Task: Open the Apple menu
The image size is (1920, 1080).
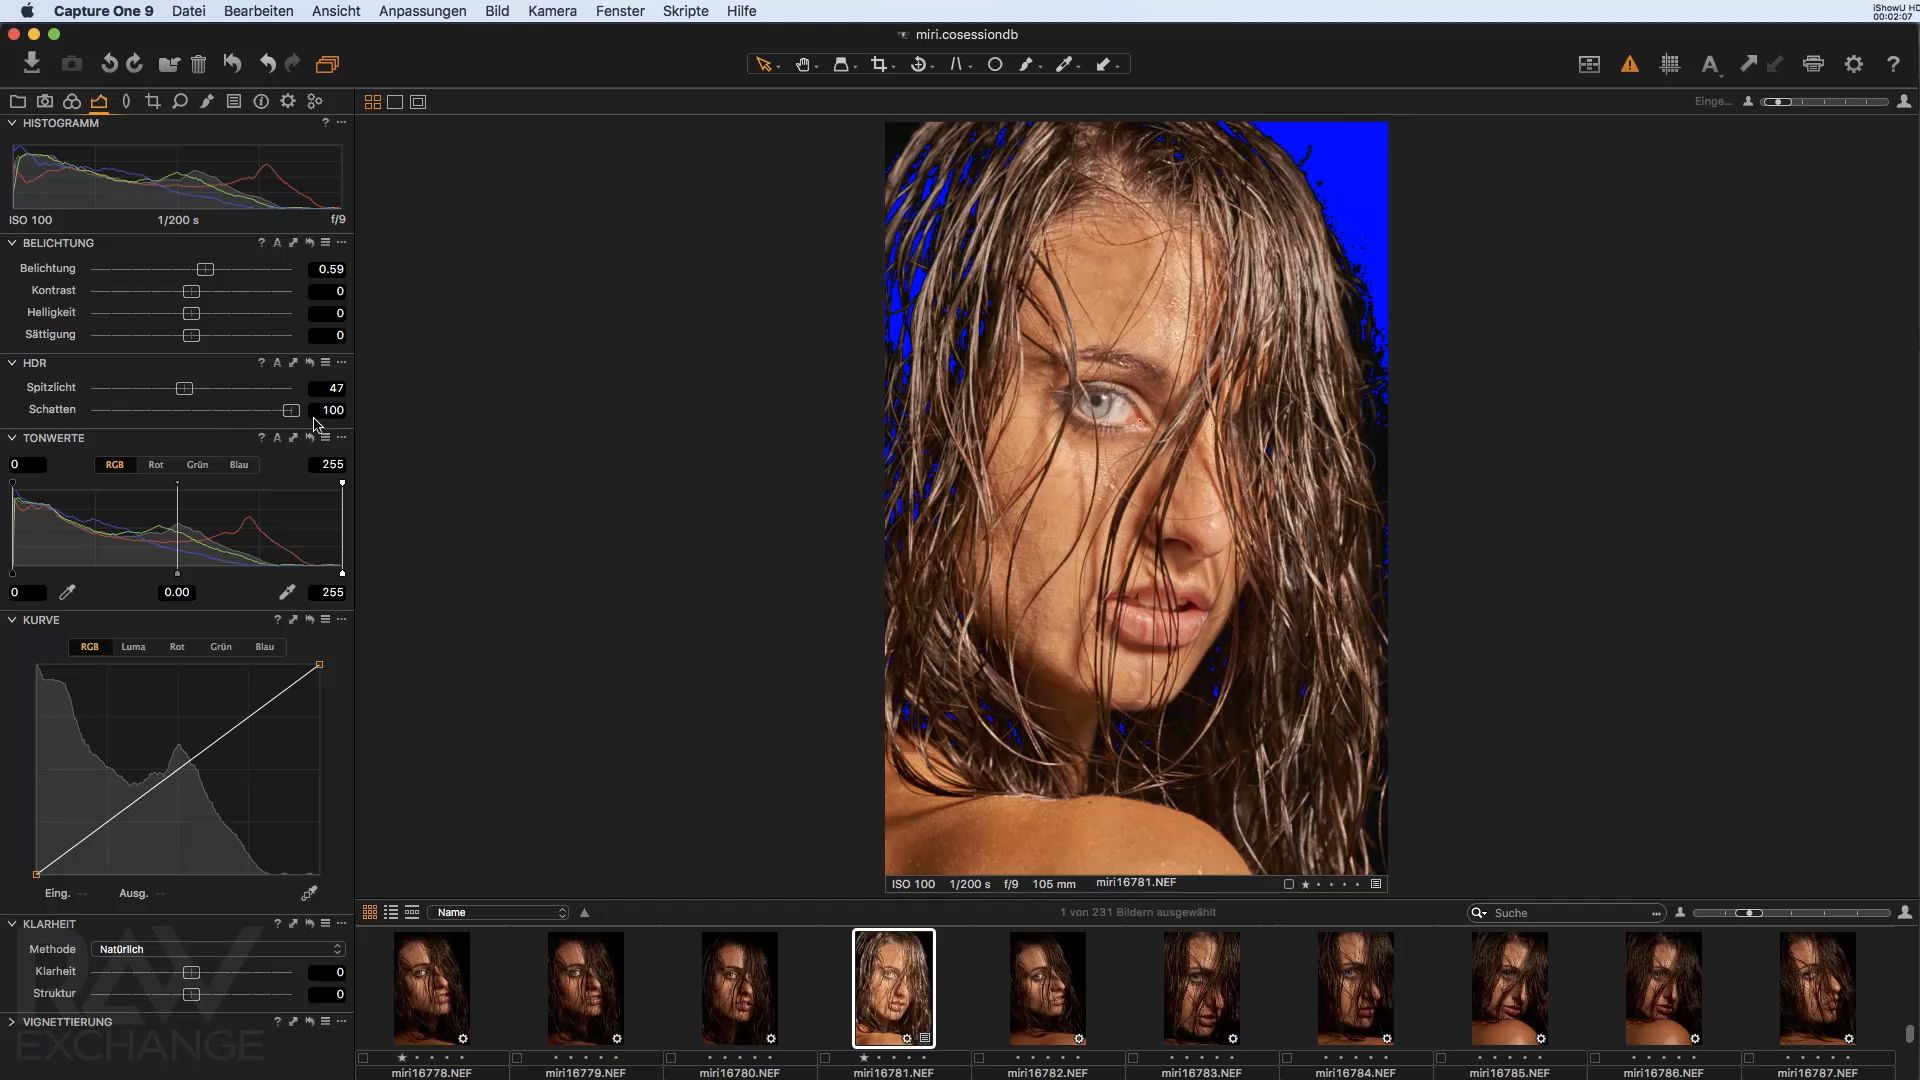Action: tap(27, 11)
